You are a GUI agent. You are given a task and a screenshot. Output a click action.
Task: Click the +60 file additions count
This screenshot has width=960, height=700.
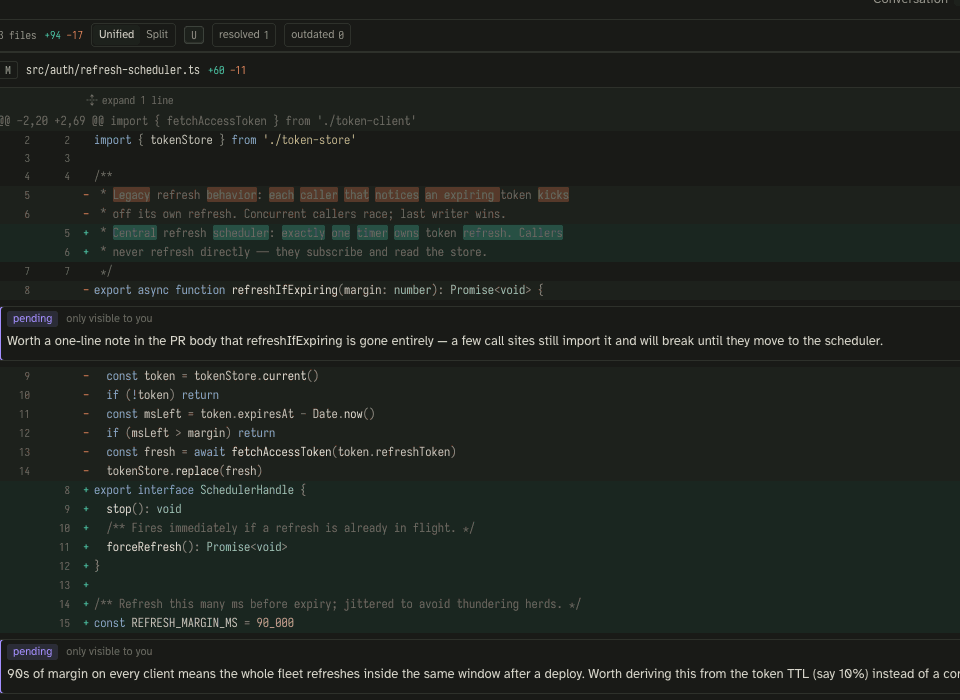216,70
